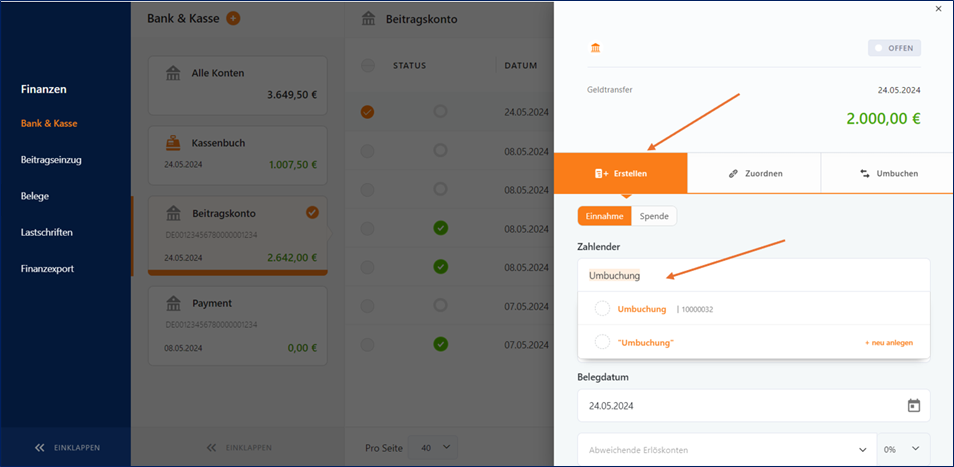954x467 pixels.
Task: Add a new account with the orange plus icon
Action: pyautogui.click(x=233, y=18)
